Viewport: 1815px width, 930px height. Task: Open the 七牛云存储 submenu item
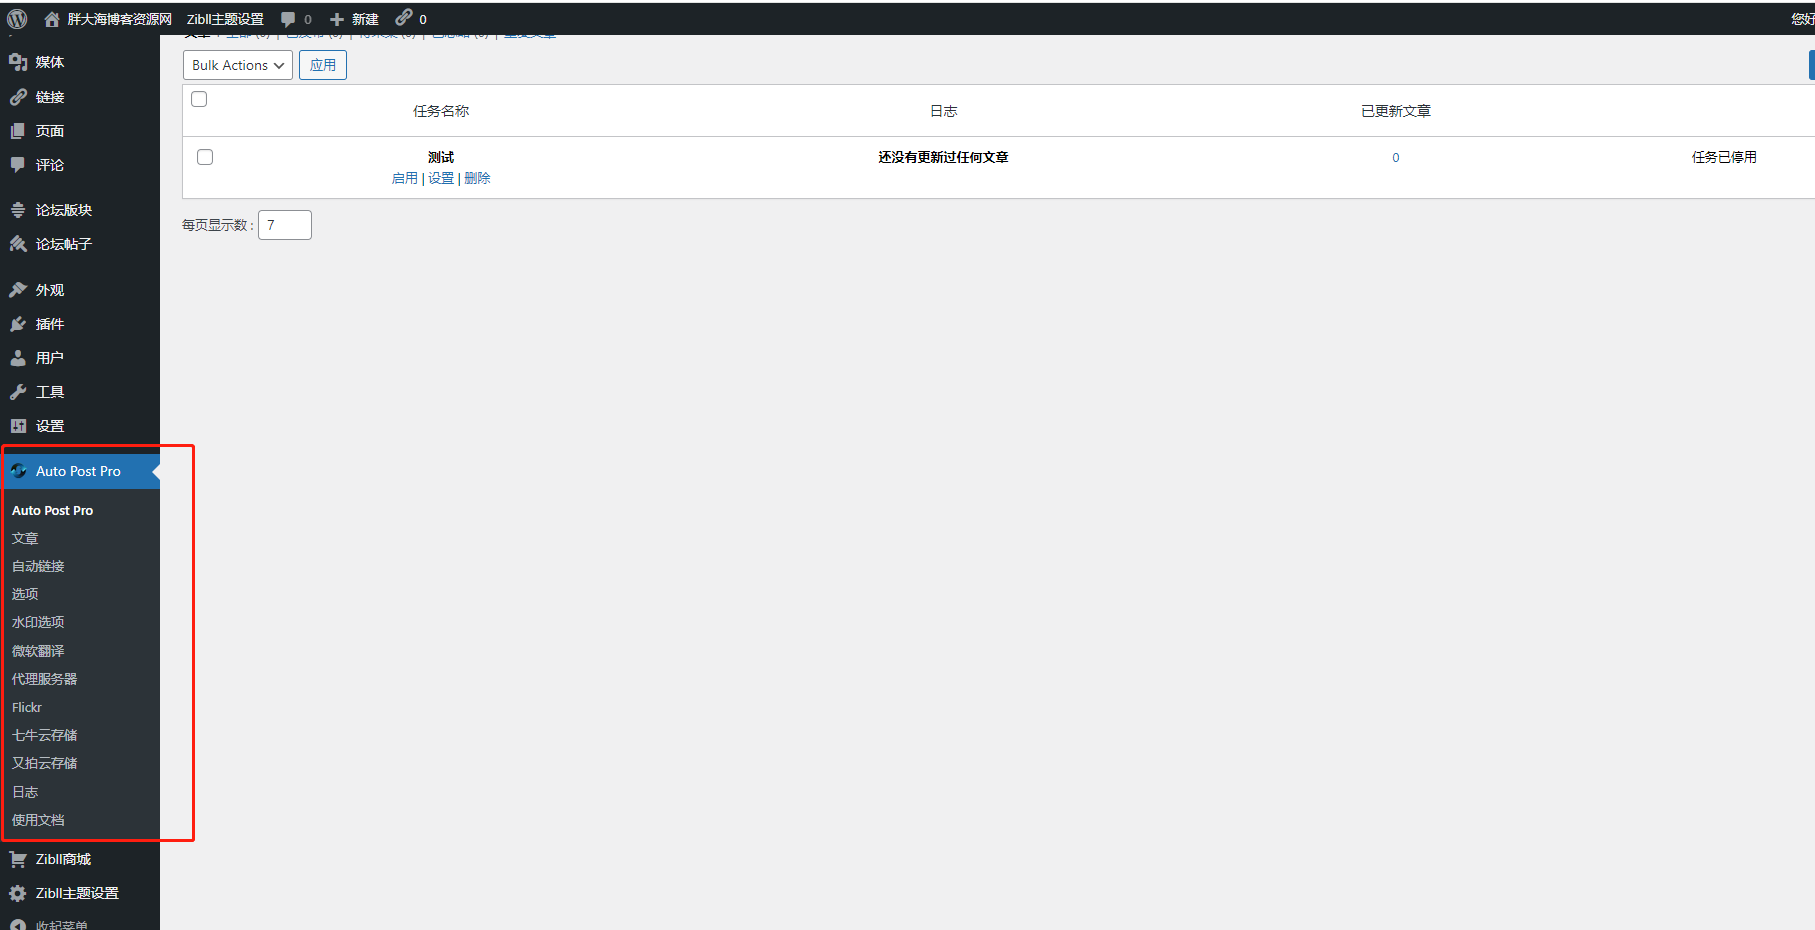(x=44, y=735)
